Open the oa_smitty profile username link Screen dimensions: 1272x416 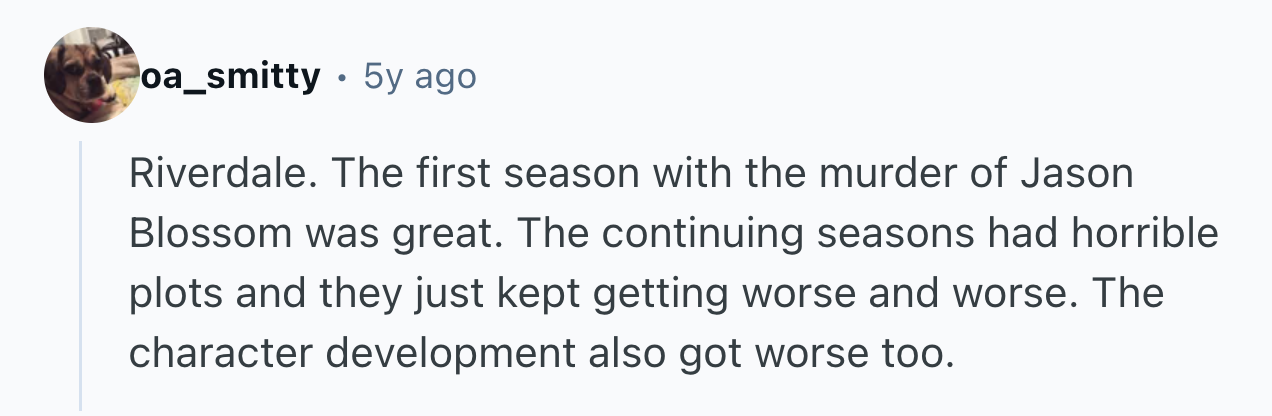(230, 75)
